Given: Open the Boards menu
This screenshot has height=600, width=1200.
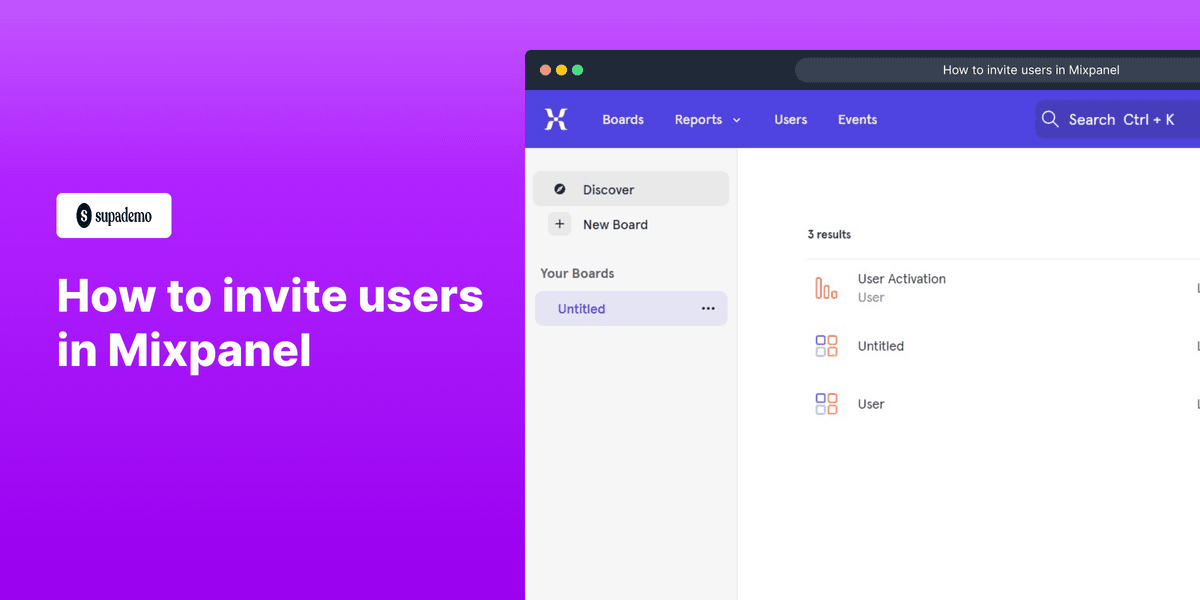Looking at the screenshot, I should point(622,119).
